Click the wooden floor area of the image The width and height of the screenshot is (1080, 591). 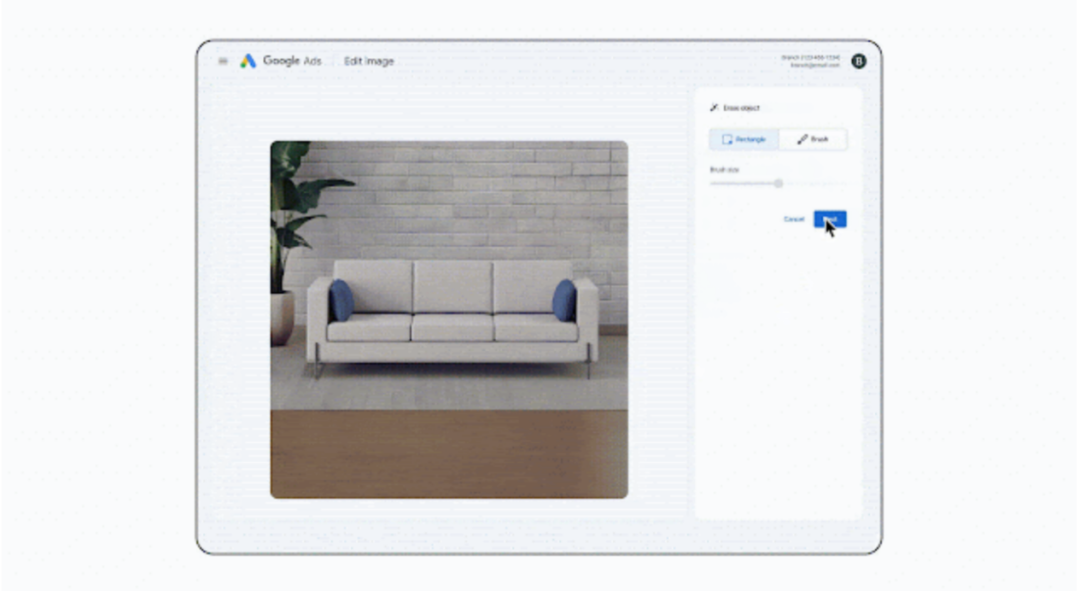tap(449, 453)
